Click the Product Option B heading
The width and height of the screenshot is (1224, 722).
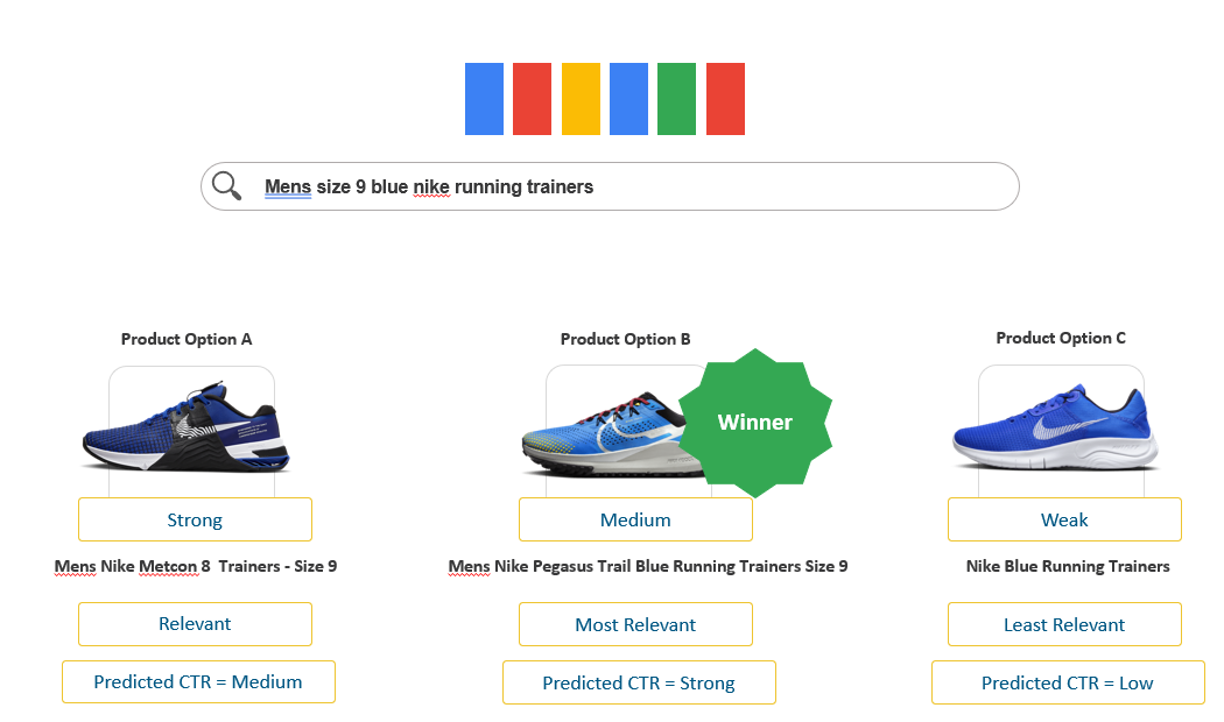pos(626,339)
